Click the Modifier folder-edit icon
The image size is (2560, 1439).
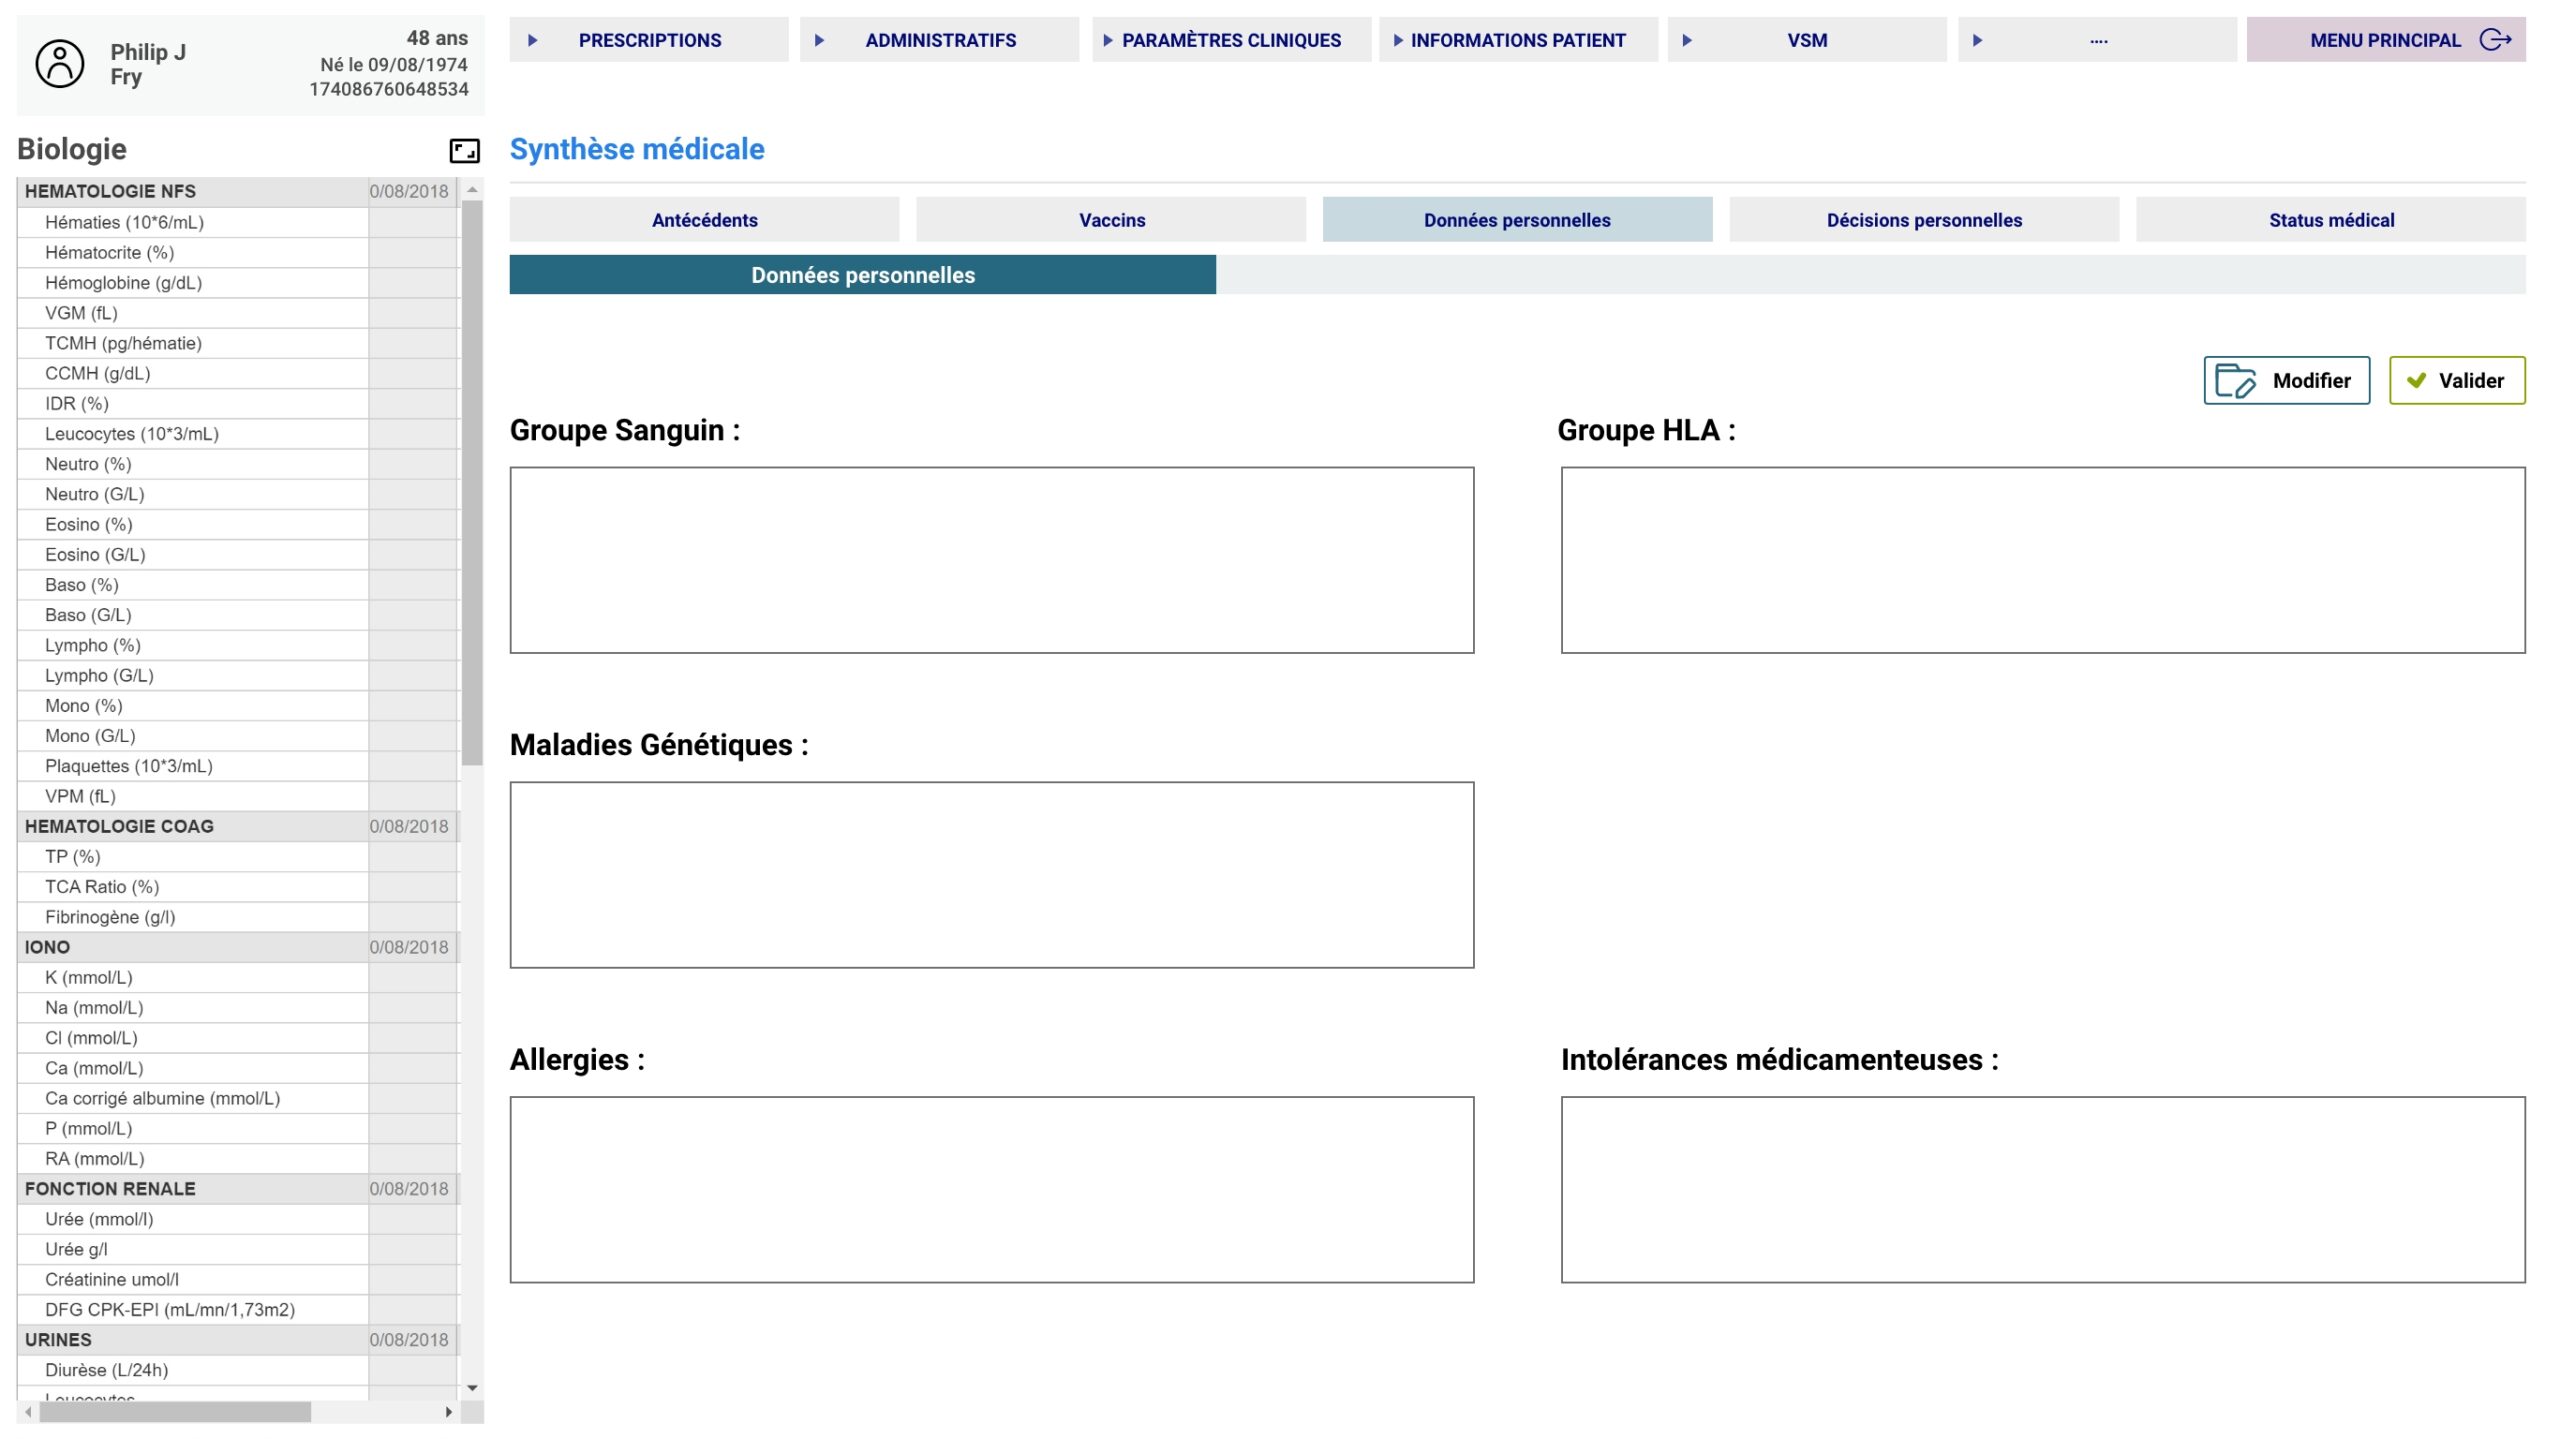tap(2235, 381)
